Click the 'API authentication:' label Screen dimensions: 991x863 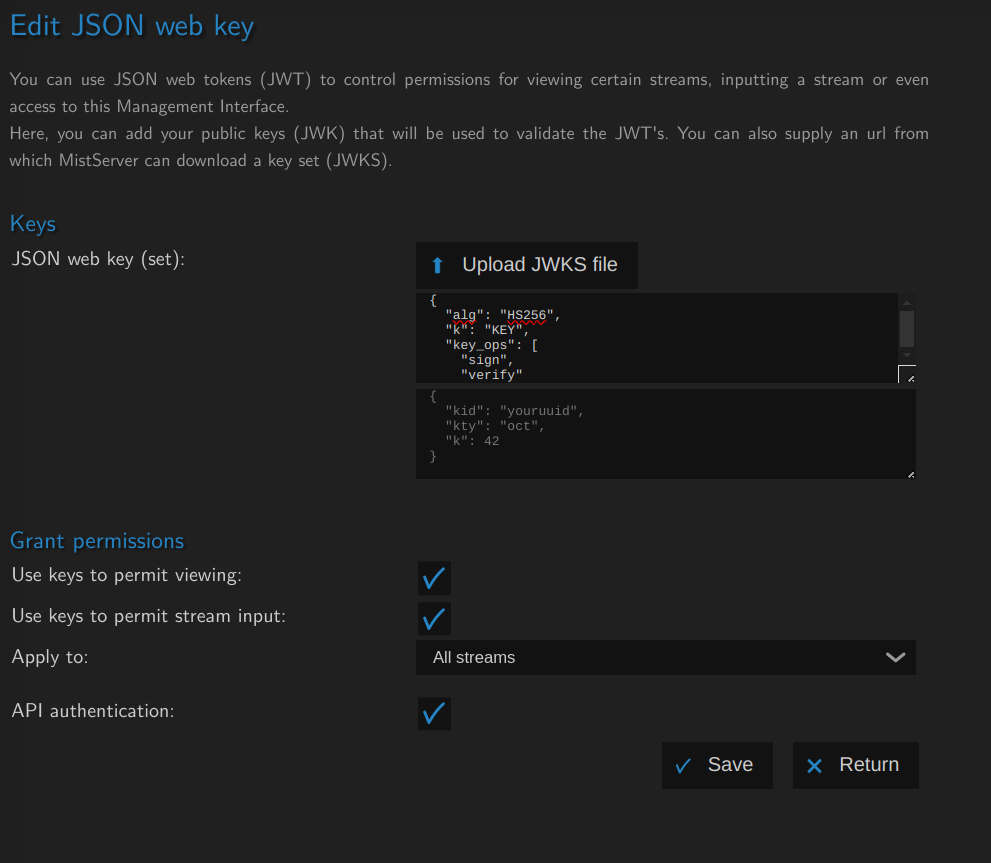pyautogui.click(x=93, y=711)
